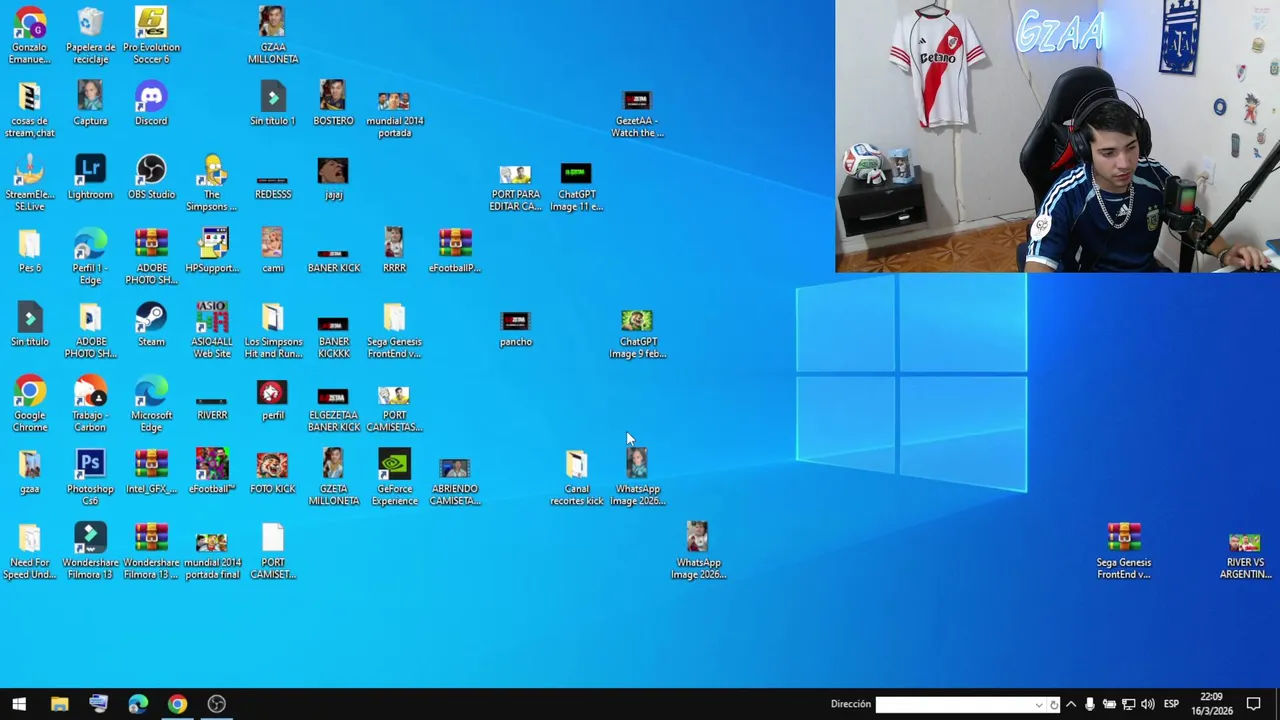Switch to OBS Studio on the taskbar
This screenshot has height=720, width=1280.
point(216,704)
